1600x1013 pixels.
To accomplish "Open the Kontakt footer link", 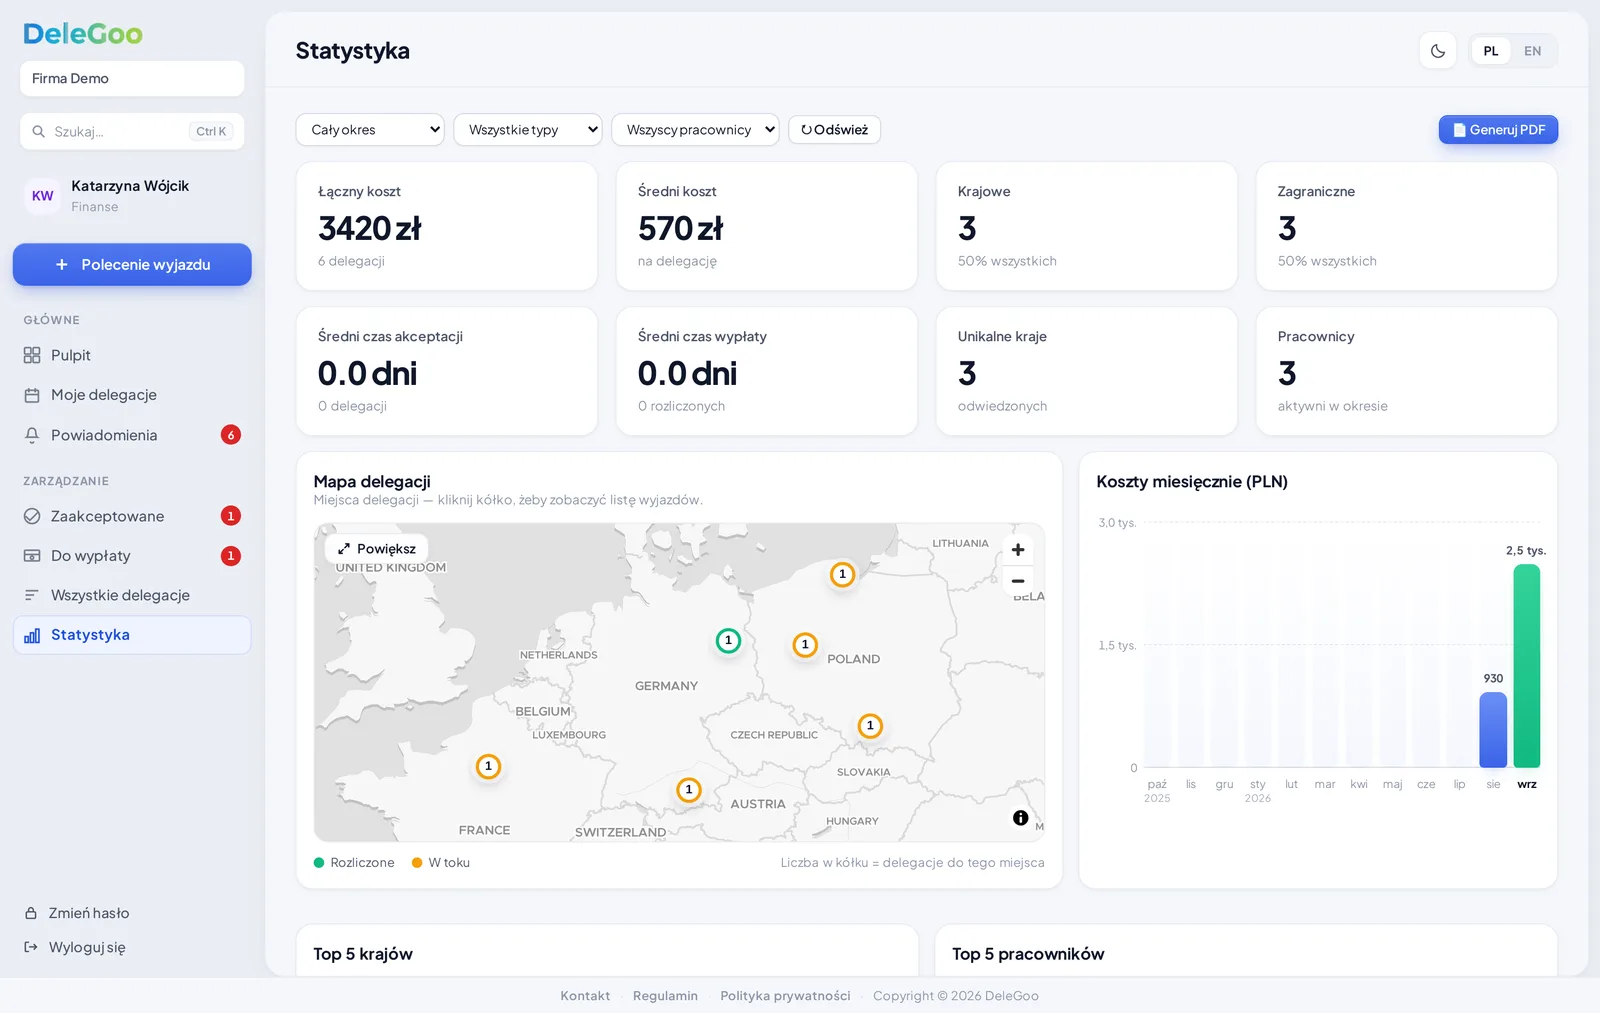I will coord(585,996).
